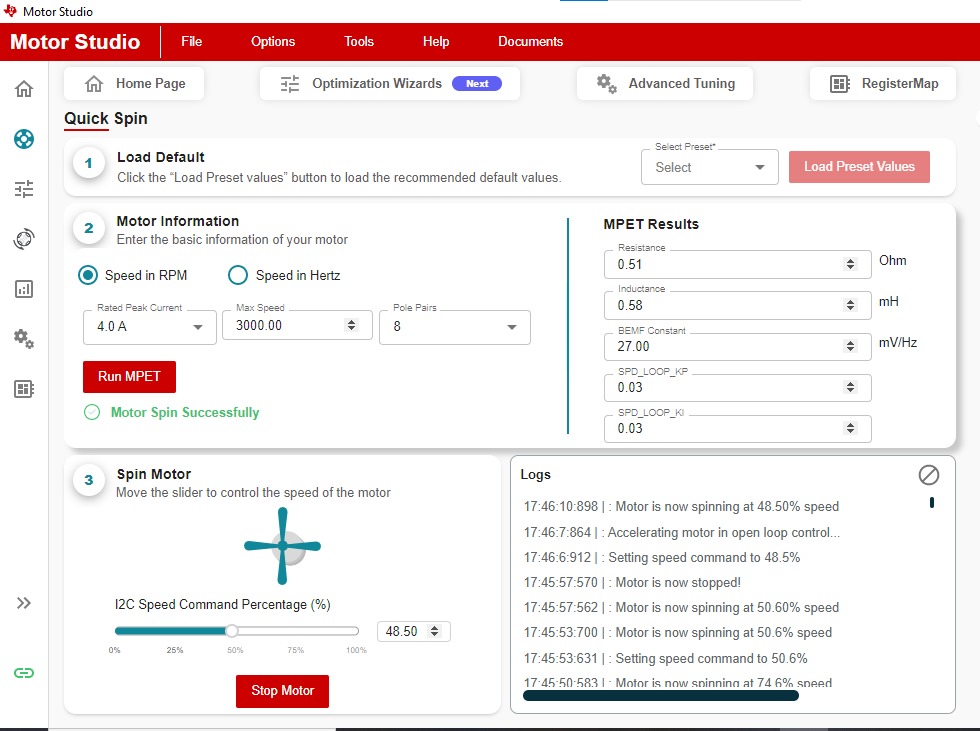Click the "Motor is now stopped!" log entry
Image resolution: width=980 pixels, height=731 pixels.
pos(632,582)
